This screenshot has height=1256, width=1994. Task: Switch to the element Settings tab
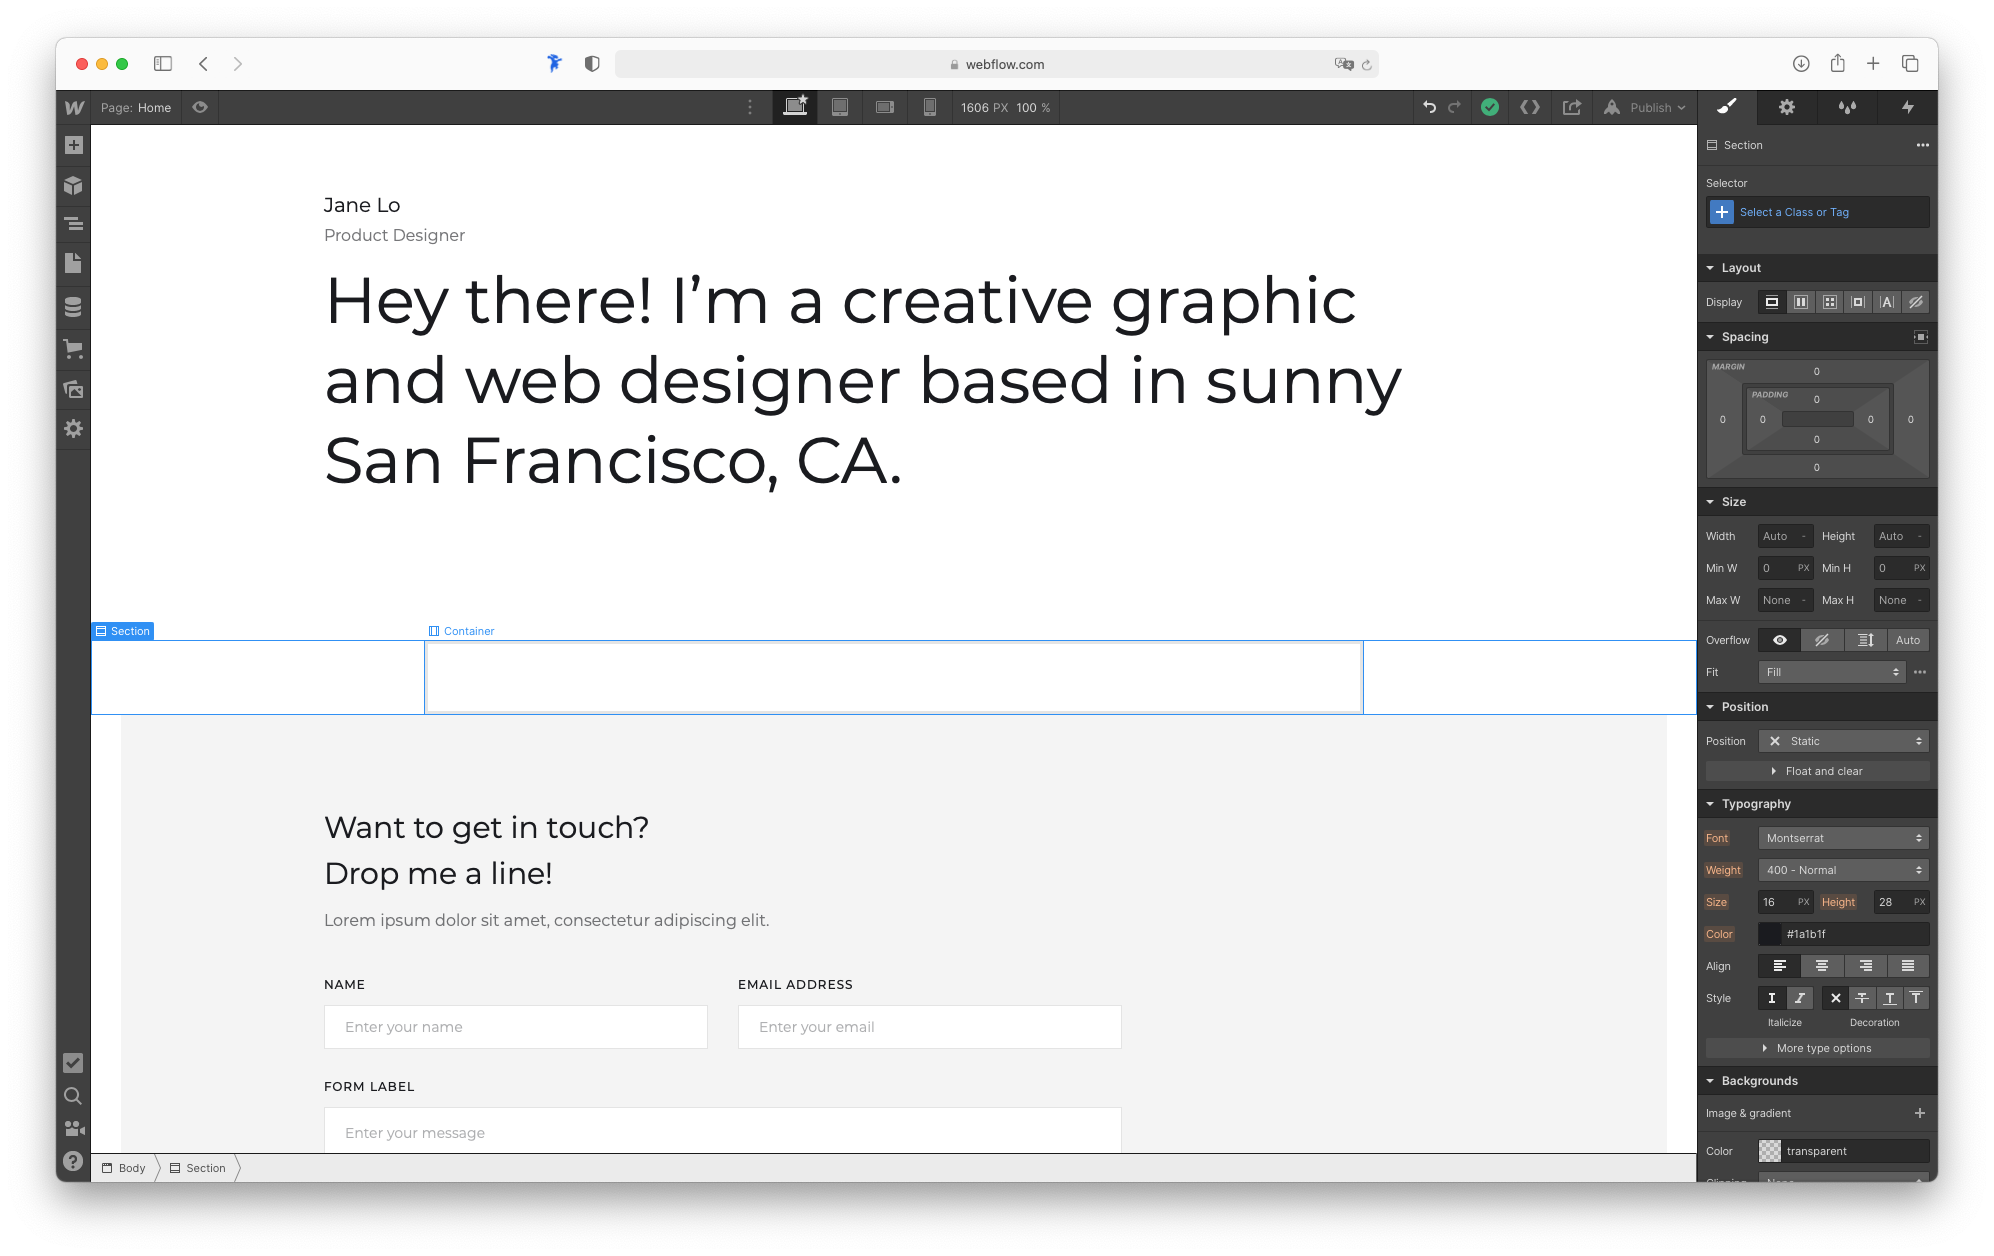pyautogui.click(x=1787, y=107)
